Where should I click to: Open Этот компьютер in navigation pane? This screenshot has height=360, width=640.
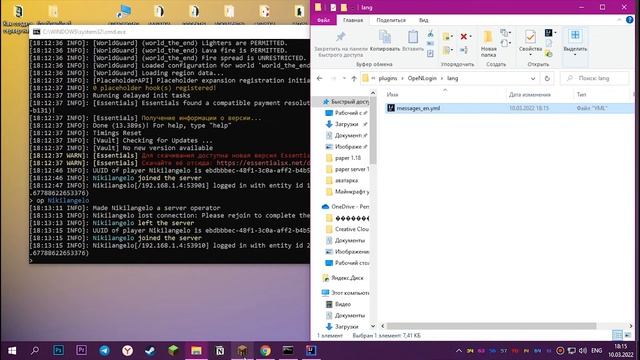click(x=345, y=293)
